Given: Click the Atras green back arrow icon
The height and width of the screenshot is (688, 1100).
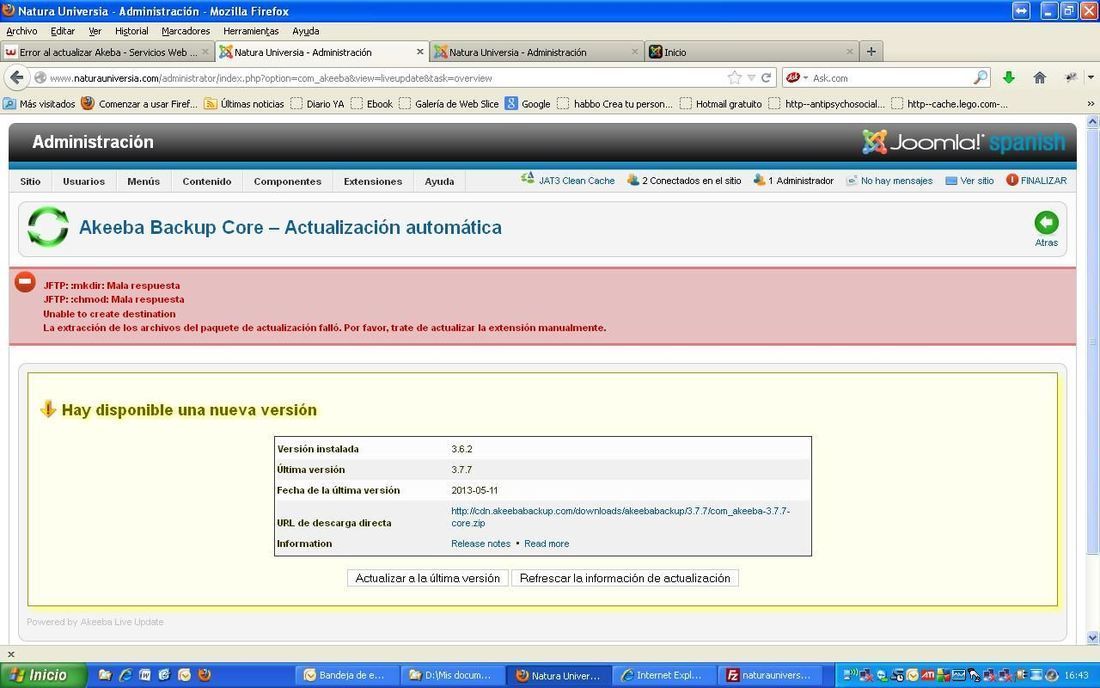Looking at the screenshot, I should [x=1046, y=223].
